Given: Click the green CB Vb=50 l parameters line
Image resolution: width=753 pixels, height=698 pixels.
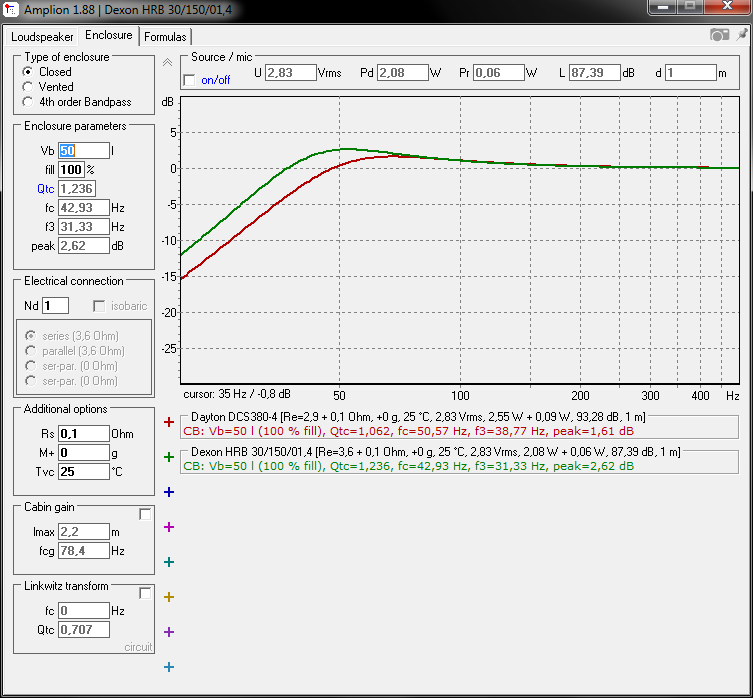Looking at the screenshot, I should click(409, 466).
